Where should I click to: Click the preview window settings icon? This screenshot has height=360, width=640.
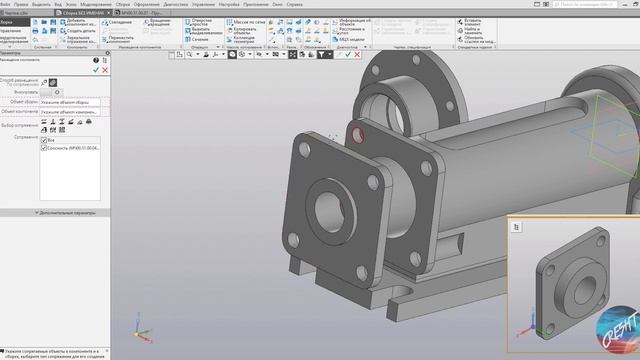[x=516, y=227]
